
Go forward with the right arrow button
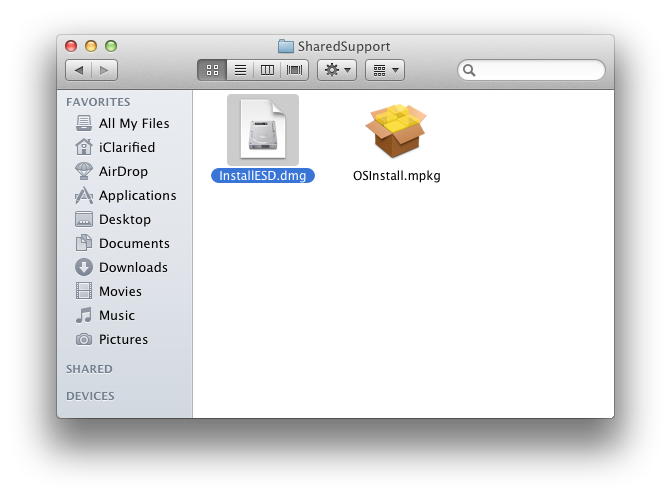104,70
